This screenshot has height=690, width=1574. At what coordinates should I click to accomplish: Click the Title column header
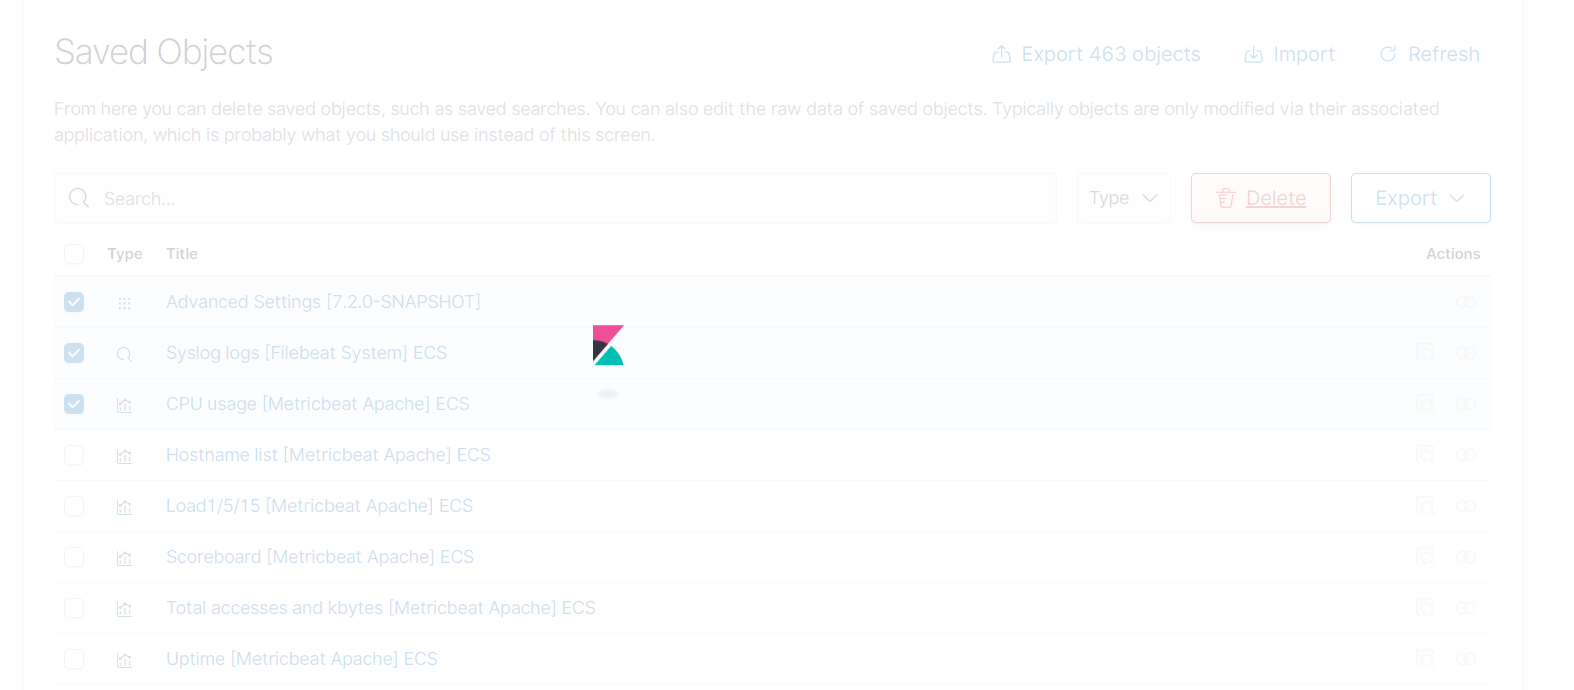(181, 254)
